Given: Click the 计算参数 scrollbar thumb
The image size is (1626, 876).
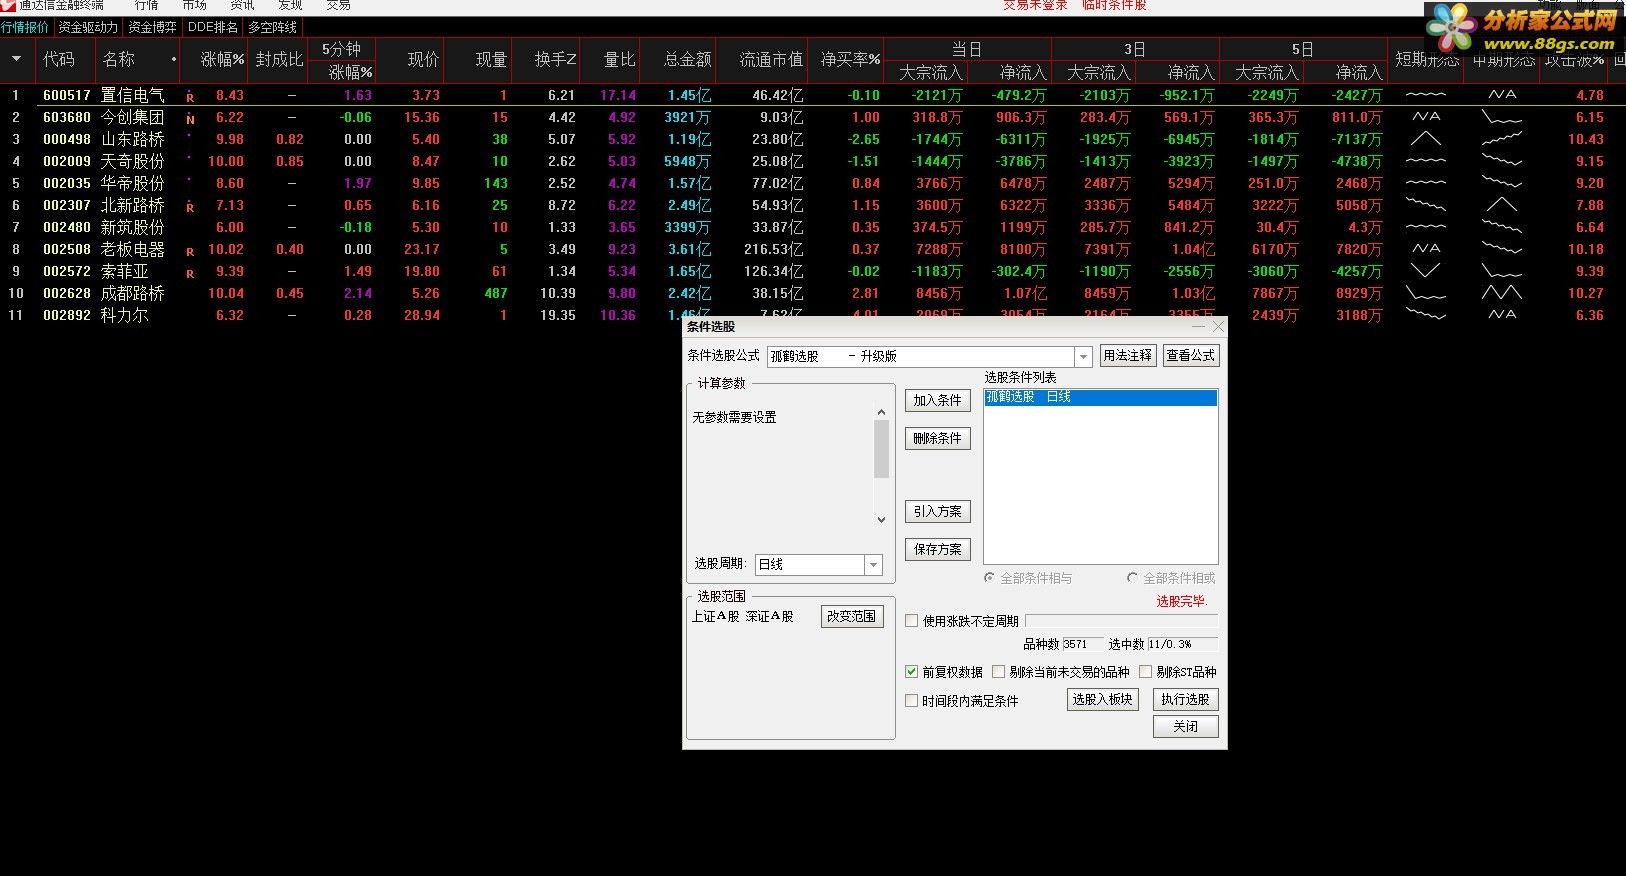Looking at the screenshot, I should pyautogui.click(x=881, y=449).
